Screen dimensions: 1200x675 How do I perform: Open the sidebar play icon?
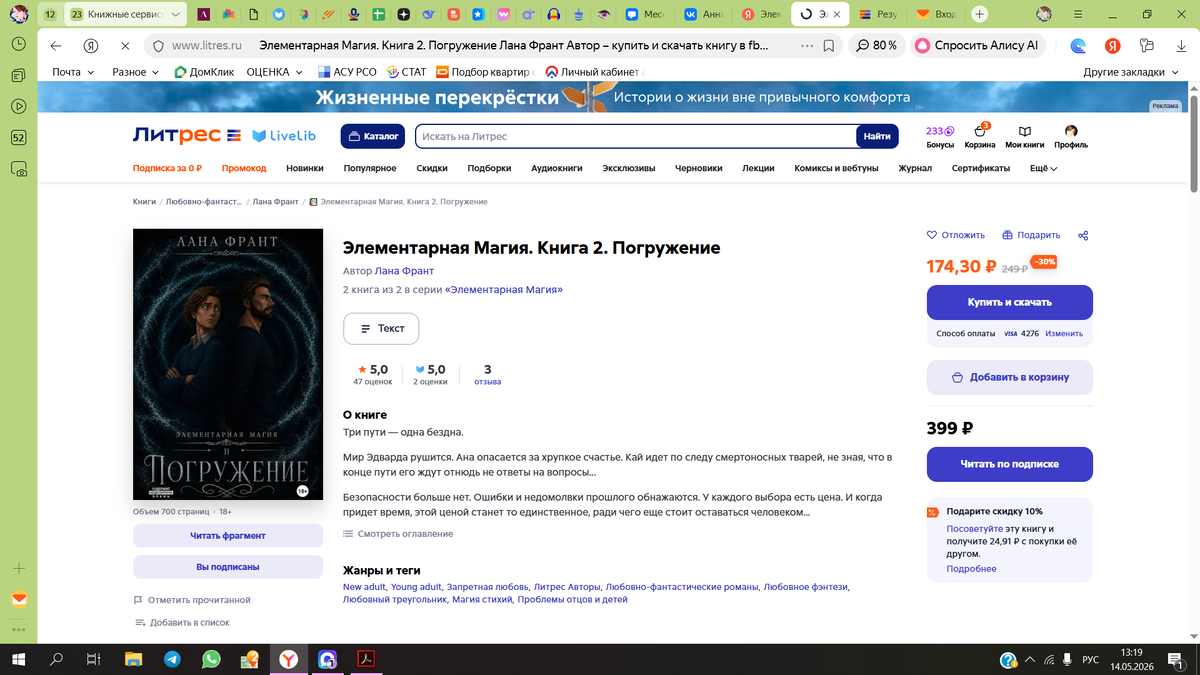click(19, 107)
